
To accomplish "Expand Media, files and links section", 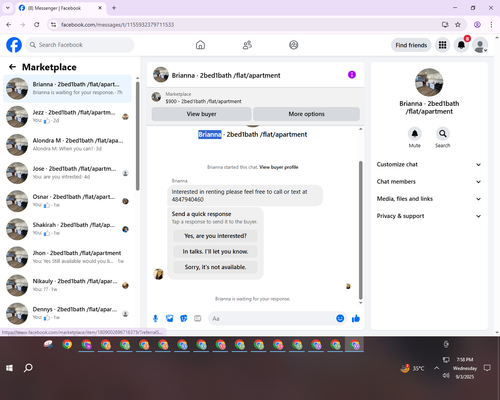I will (x=429, y=199).
